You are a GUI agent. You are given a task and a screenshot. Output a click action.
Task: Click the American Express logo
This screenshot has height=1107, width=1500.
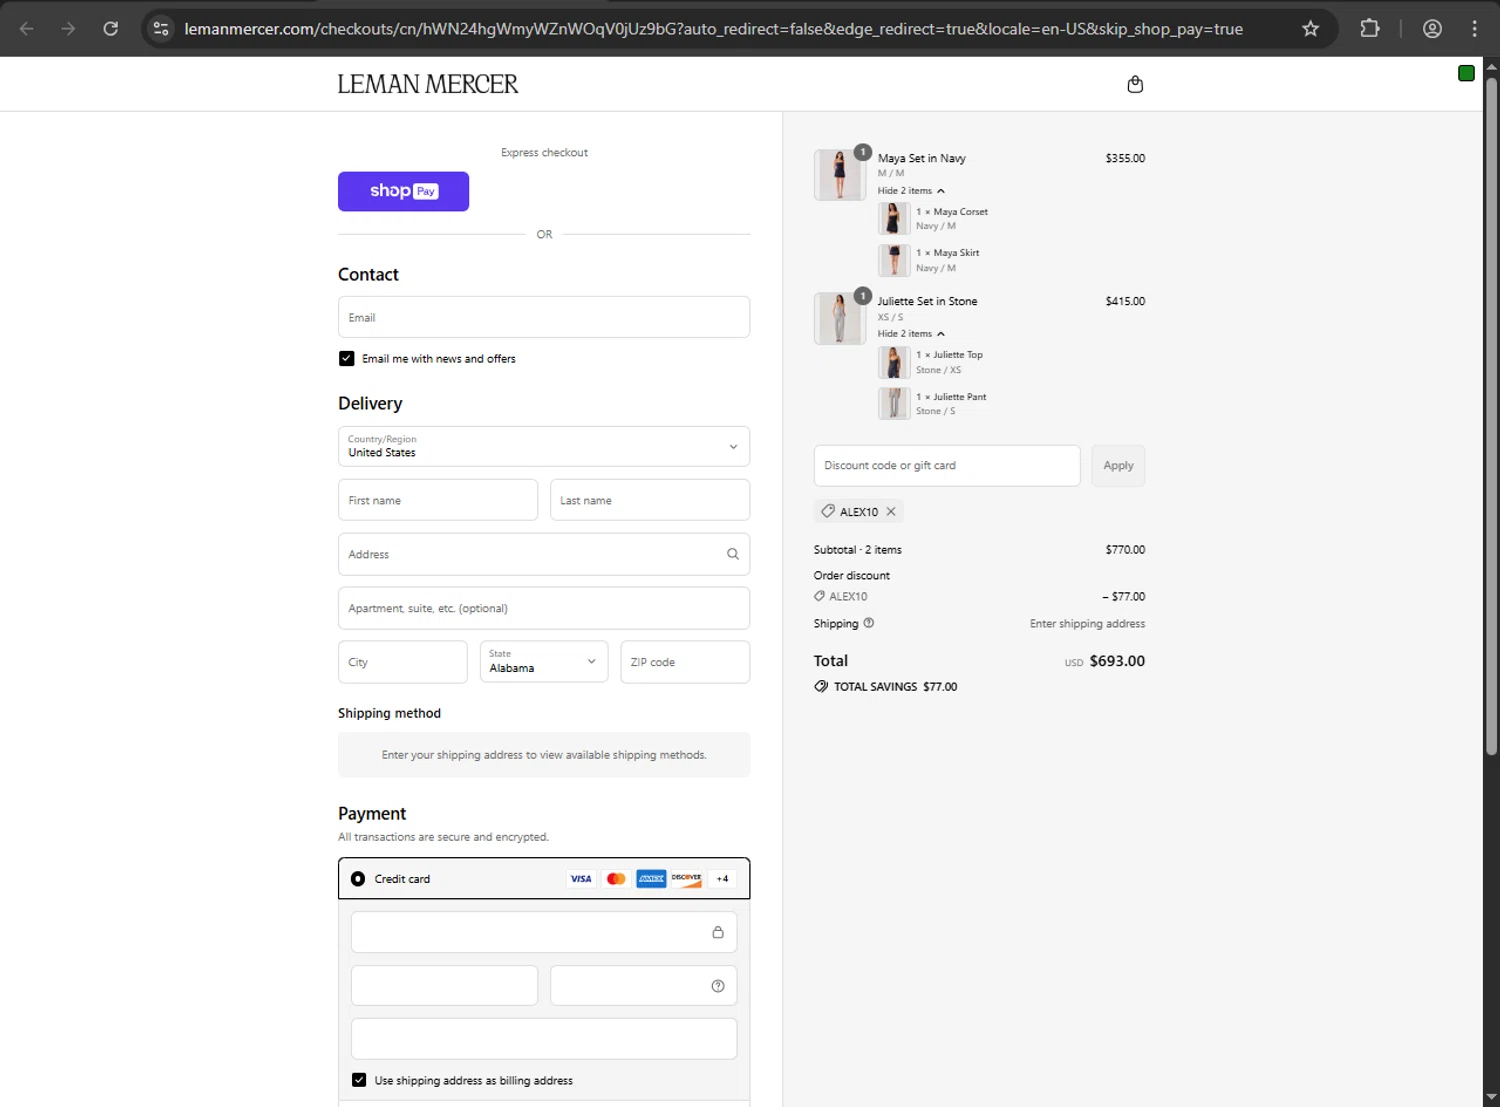coord(651,879)
